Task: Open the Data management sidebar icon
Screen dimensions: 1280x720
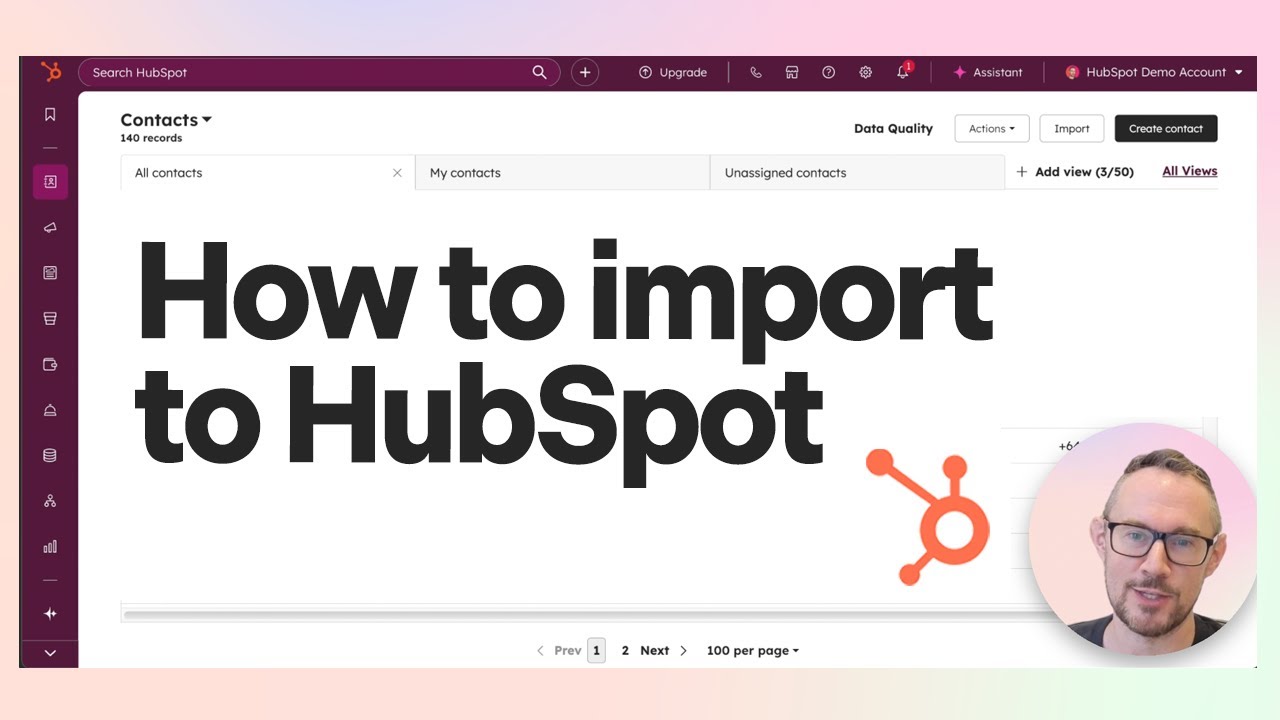Action: (50, 455)
